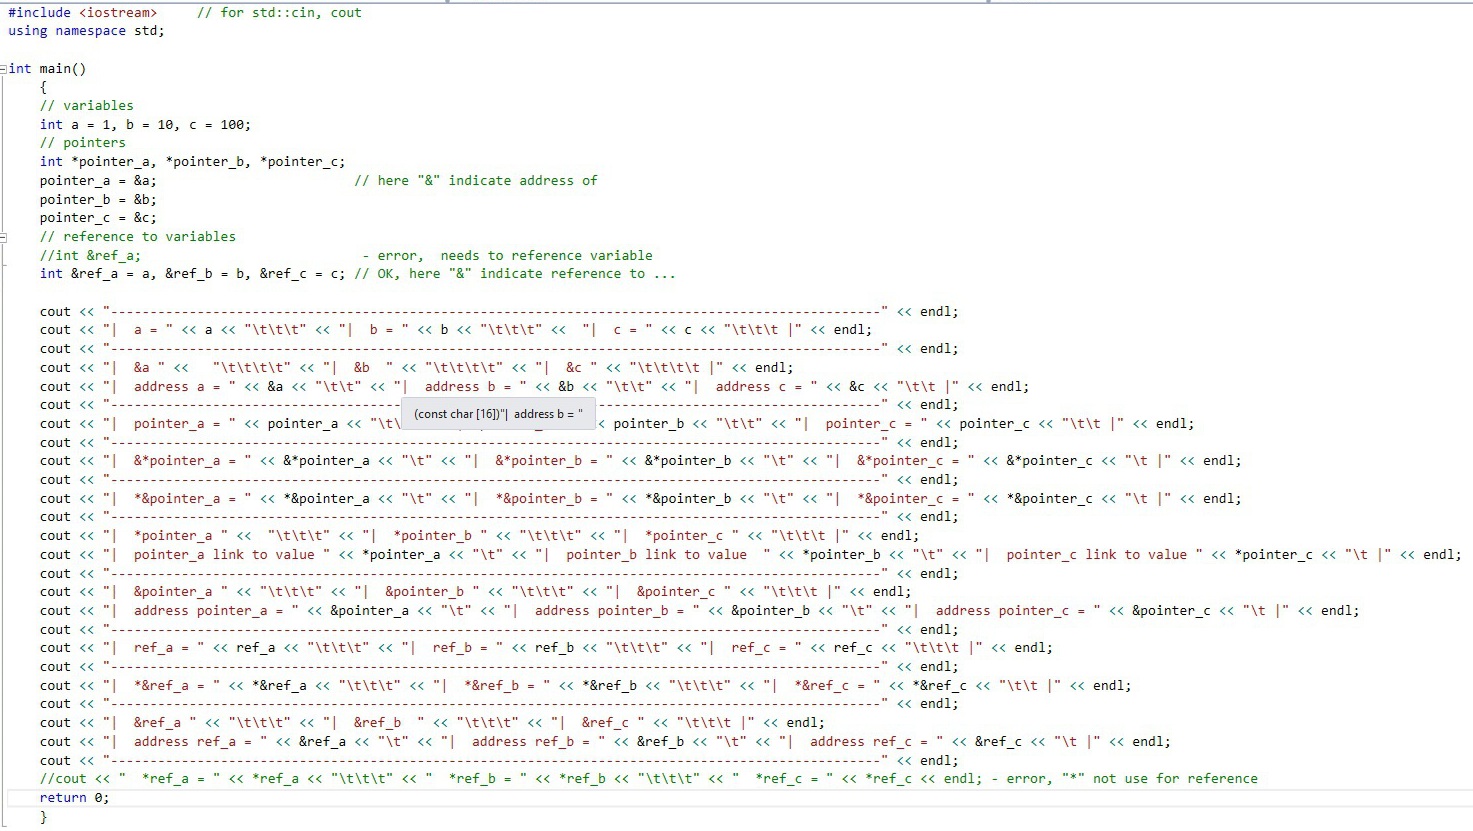Click the return 0 statement

tap(70, 797)
